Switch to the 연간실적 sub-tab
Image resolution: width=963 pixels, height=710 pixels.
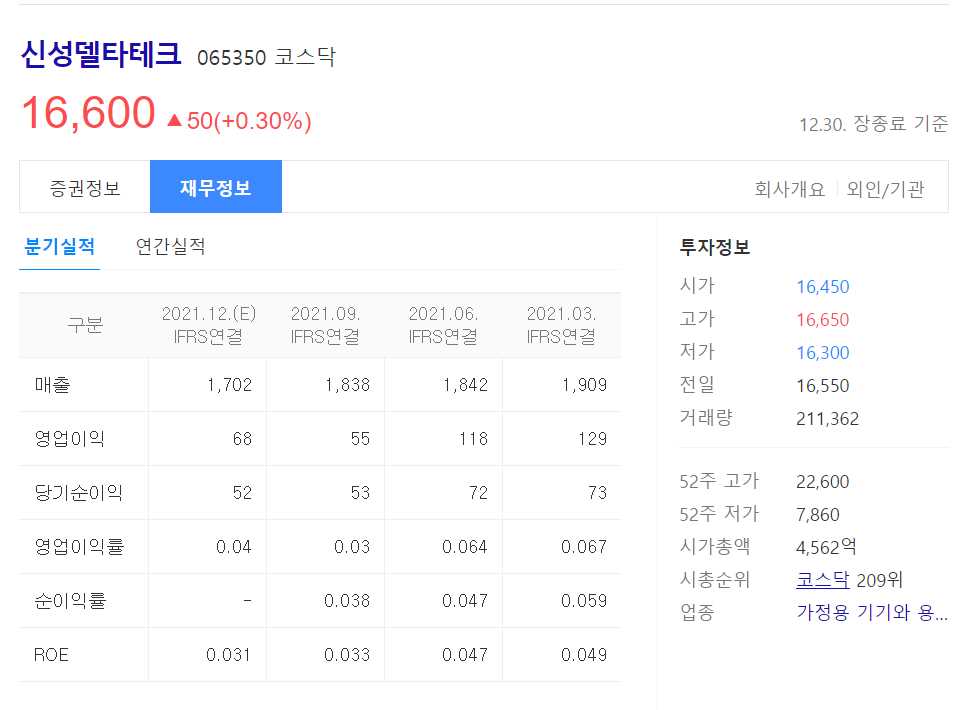pyautogui.click(x=170, y=247)
